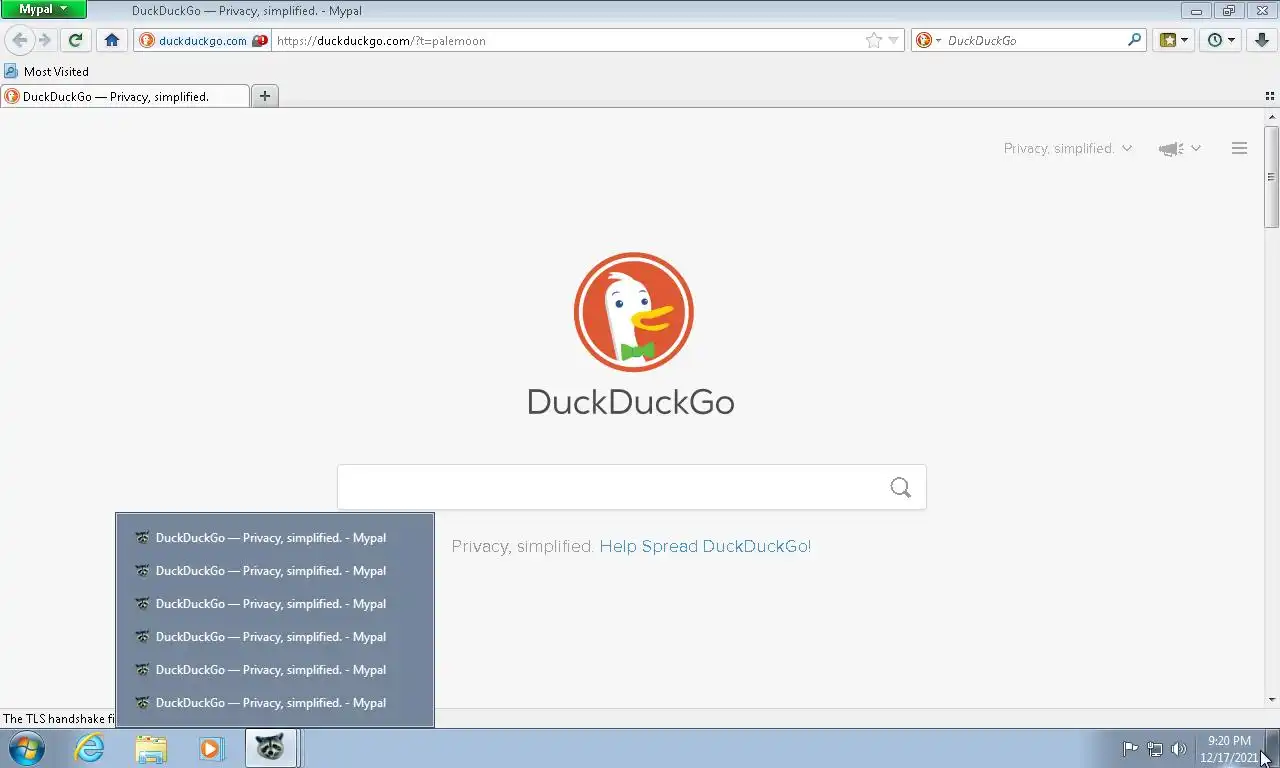Screen dimensions: 1280x768
Task: Open a new tab with plus button
Action: (x=265, y=96)
